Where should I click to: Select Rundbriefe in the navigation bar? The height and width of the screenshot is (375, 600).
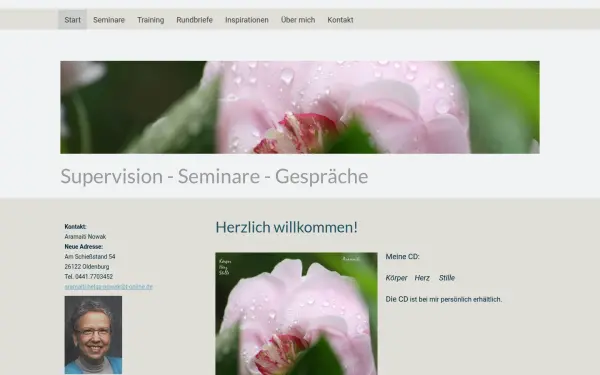tap(194, 20)
